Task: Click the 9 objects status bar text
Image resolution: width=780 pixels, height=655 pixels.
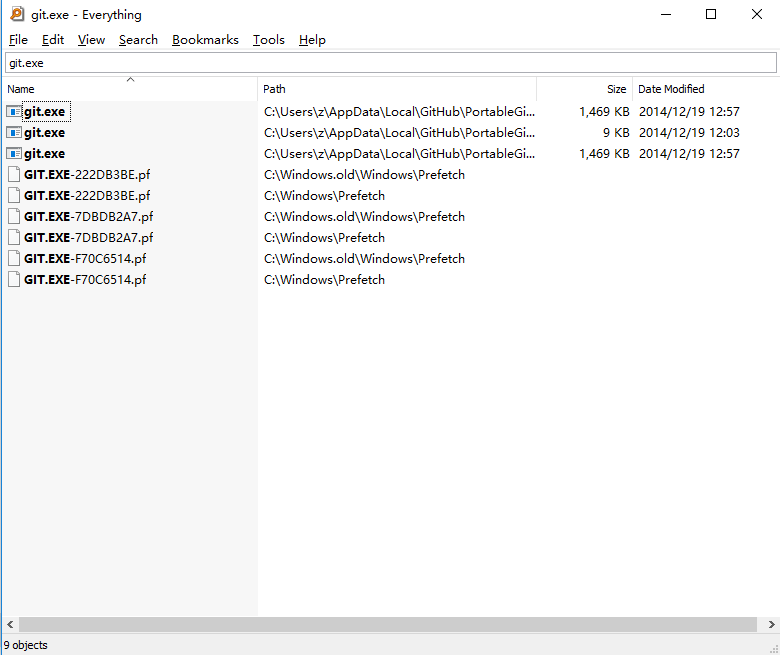Action: [26, 645]
